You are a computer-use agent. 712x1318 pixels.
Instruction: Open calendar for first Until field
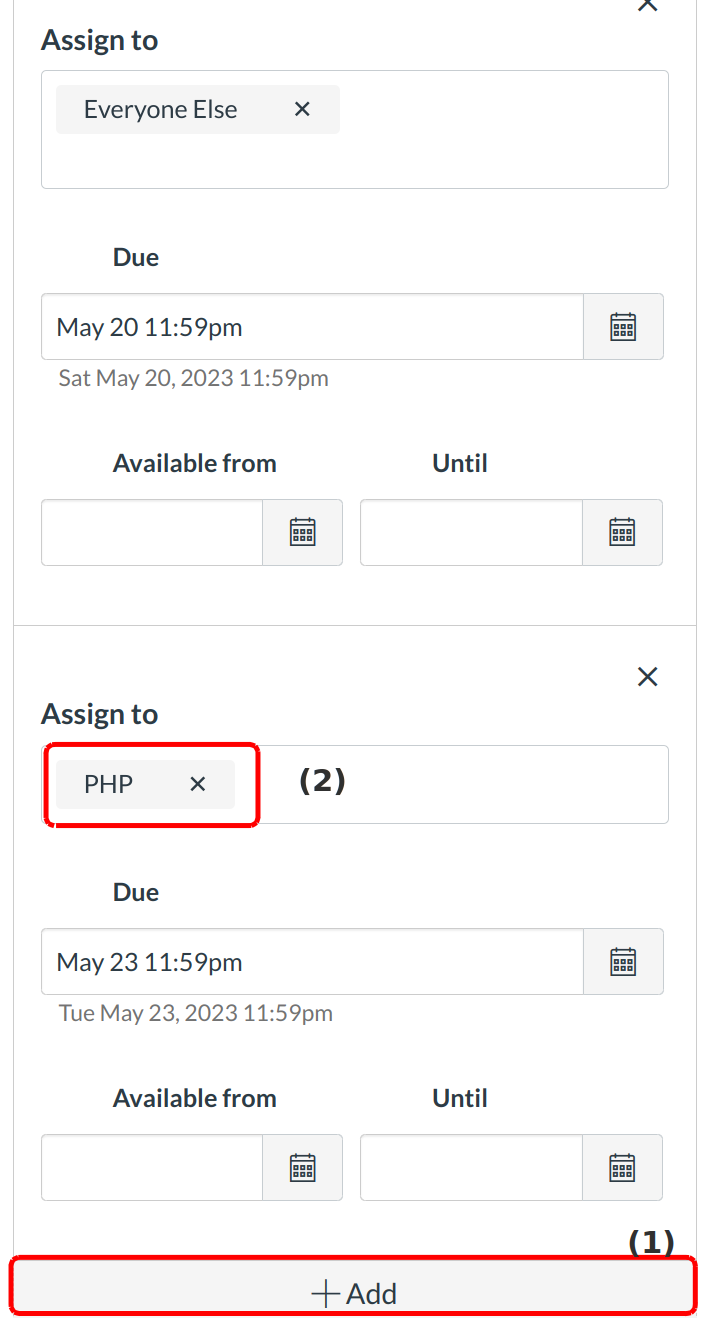(x=622, y=532)
